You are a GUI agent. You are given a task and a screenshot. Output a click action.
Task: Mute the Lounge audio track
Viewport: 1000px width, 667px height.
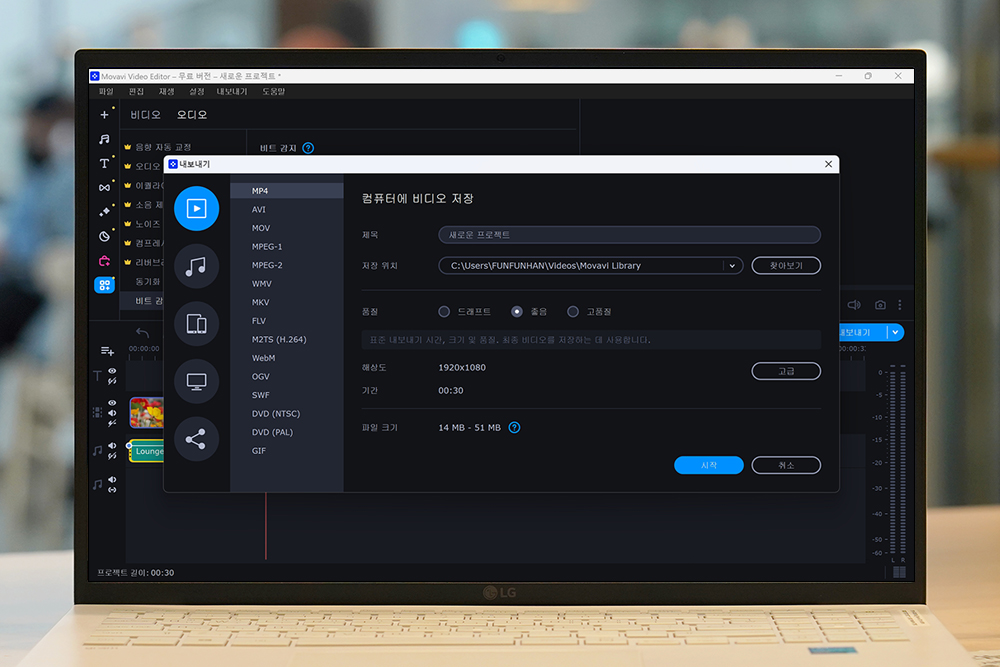coord(112,446)
